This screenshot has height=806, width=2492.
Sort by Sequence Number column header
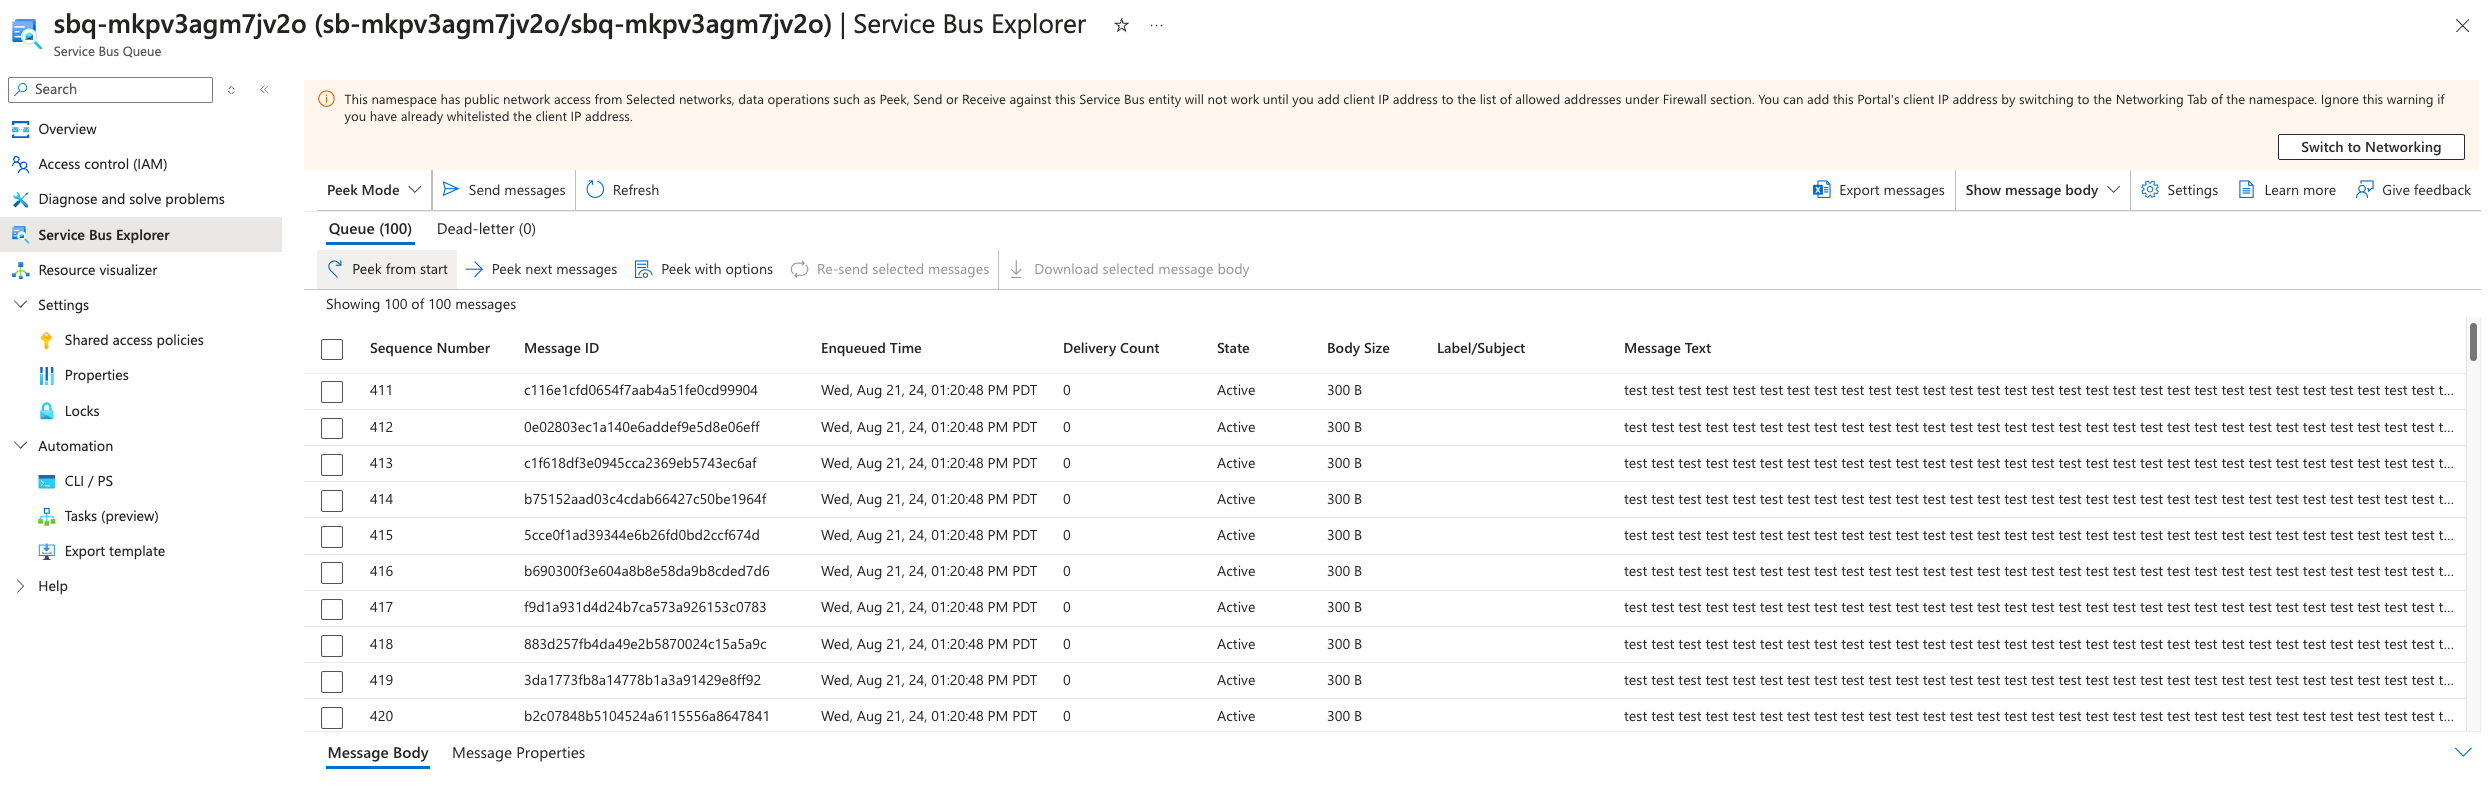tap(430, 348)
